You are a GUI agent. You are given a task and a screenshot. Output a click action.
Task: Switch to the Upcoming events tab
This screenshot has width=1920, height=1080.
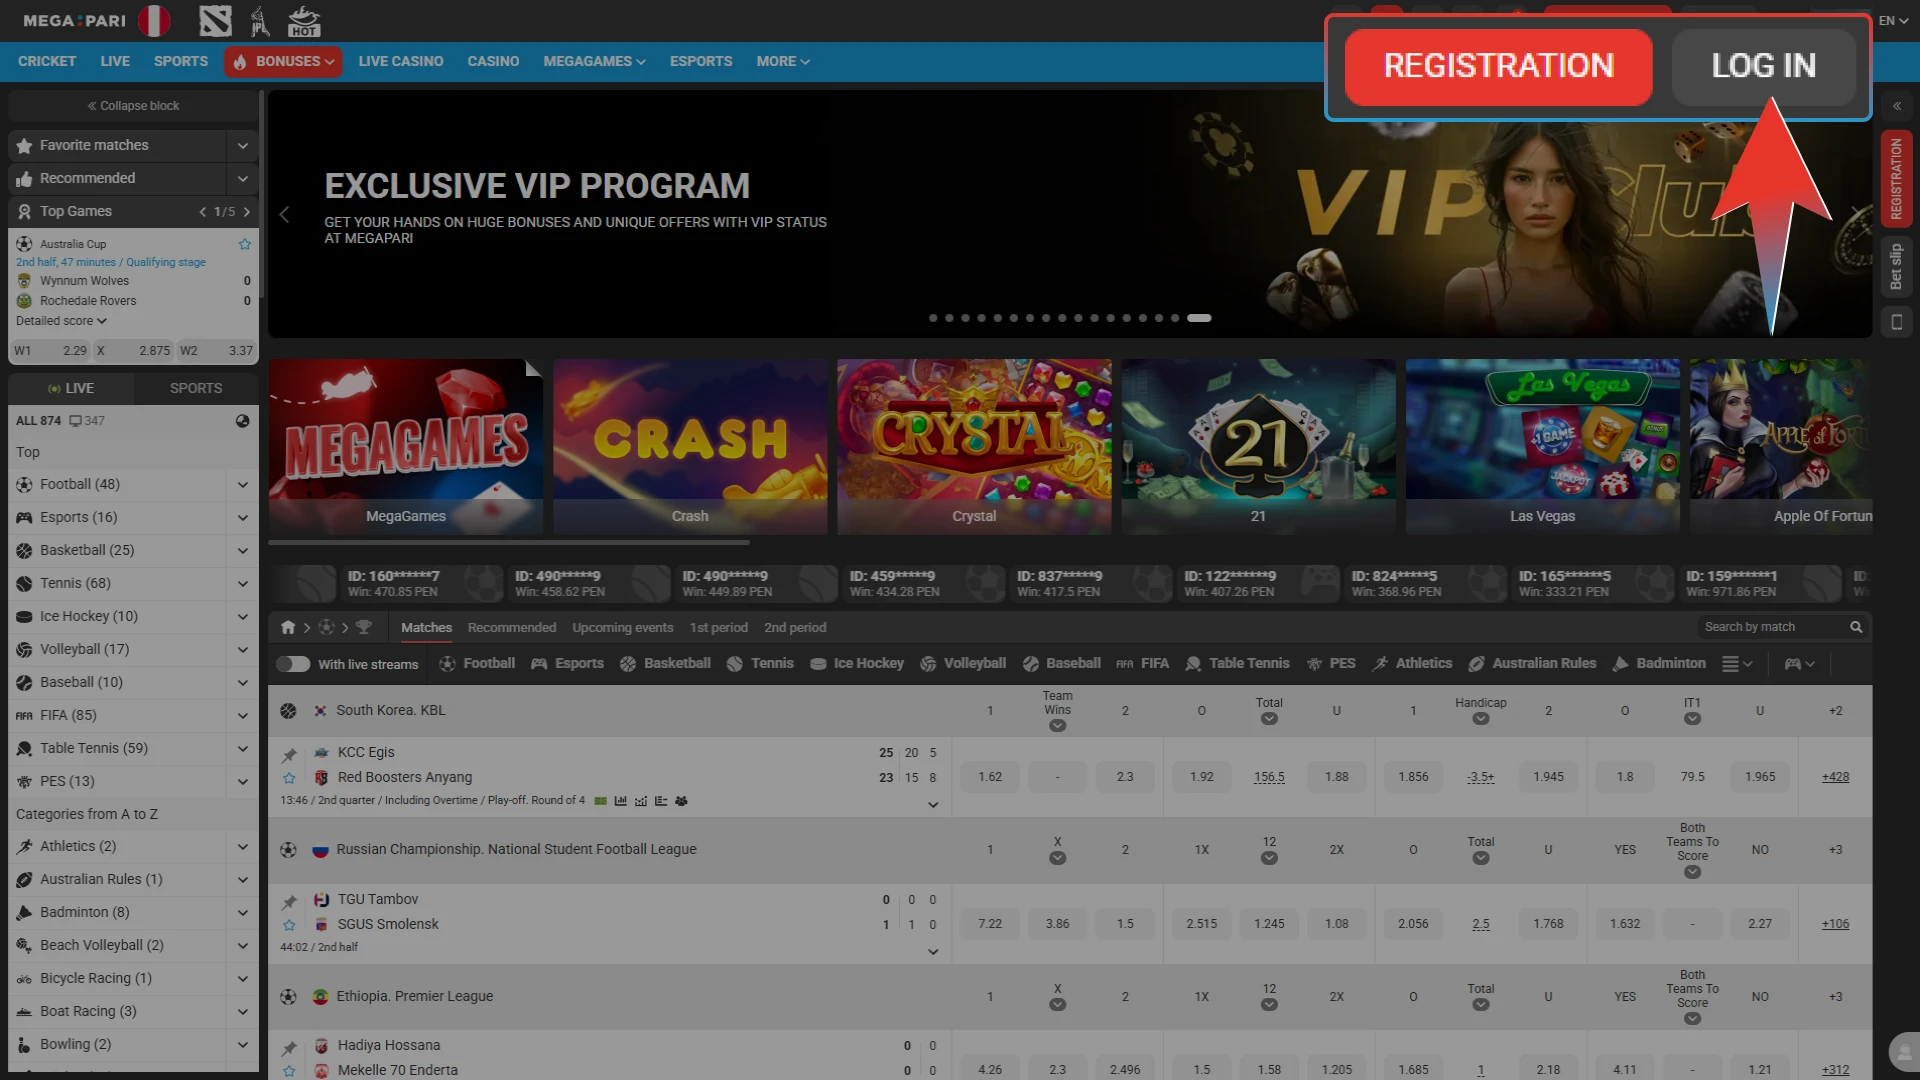pos(622,628)
